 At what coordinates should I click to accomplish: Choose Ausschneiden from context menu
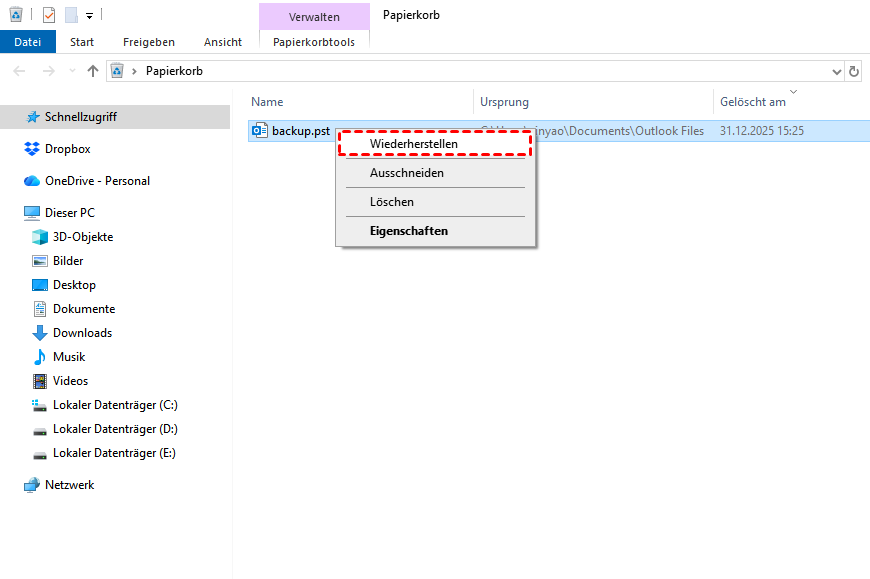point(406,173)
